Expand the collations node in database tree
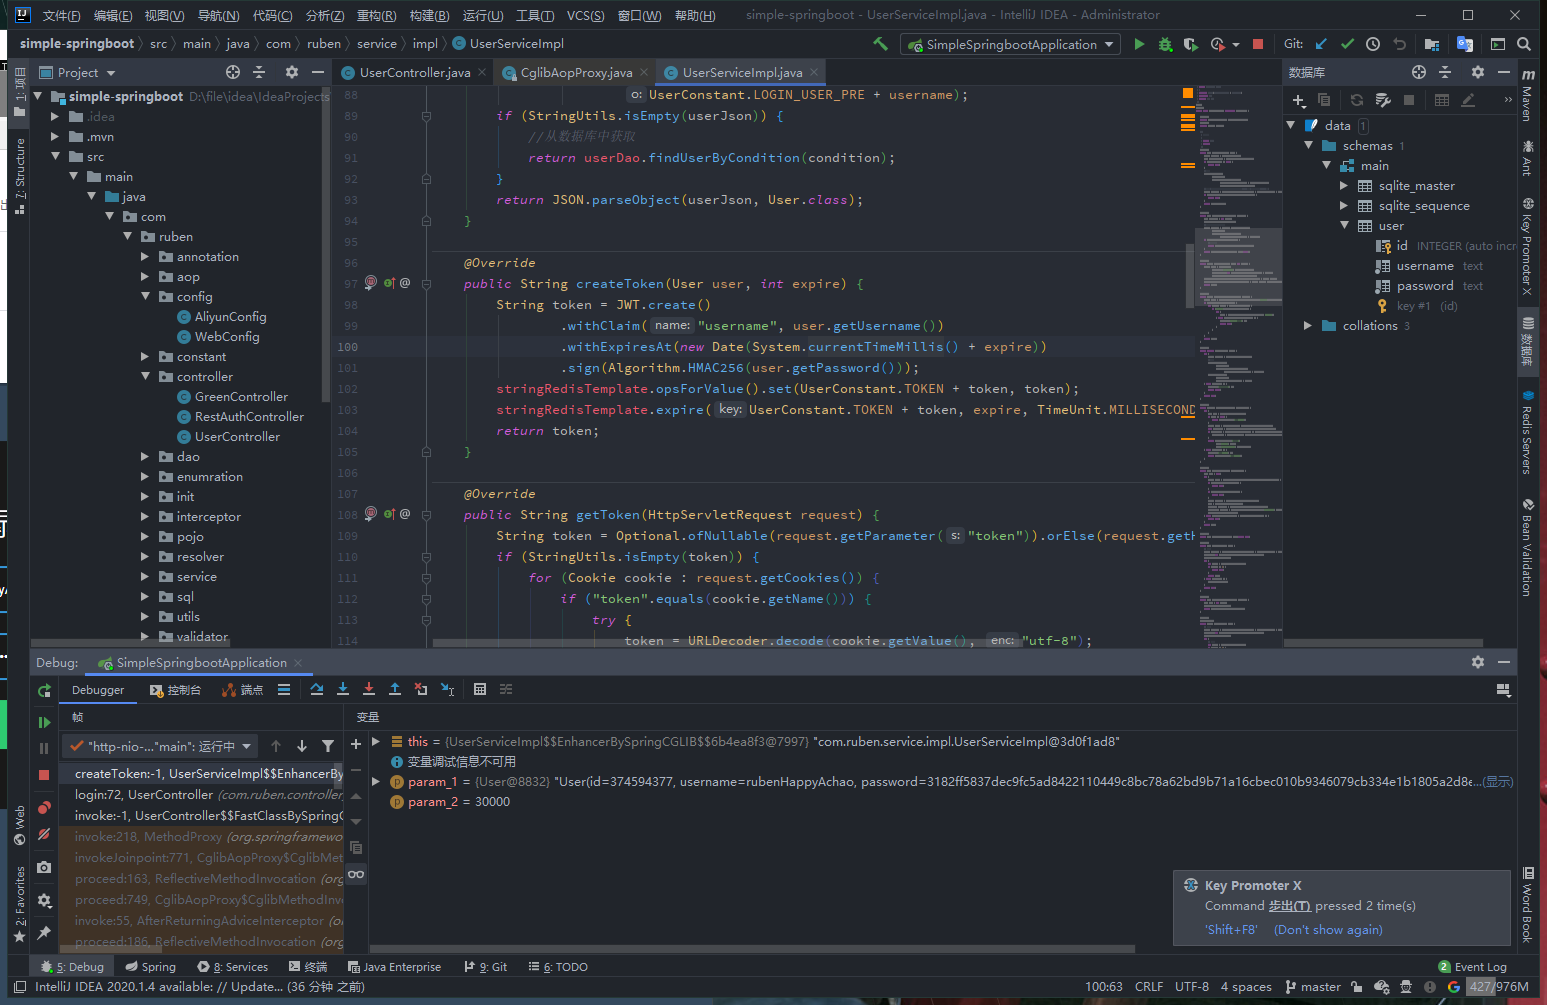 [1308, 326]
